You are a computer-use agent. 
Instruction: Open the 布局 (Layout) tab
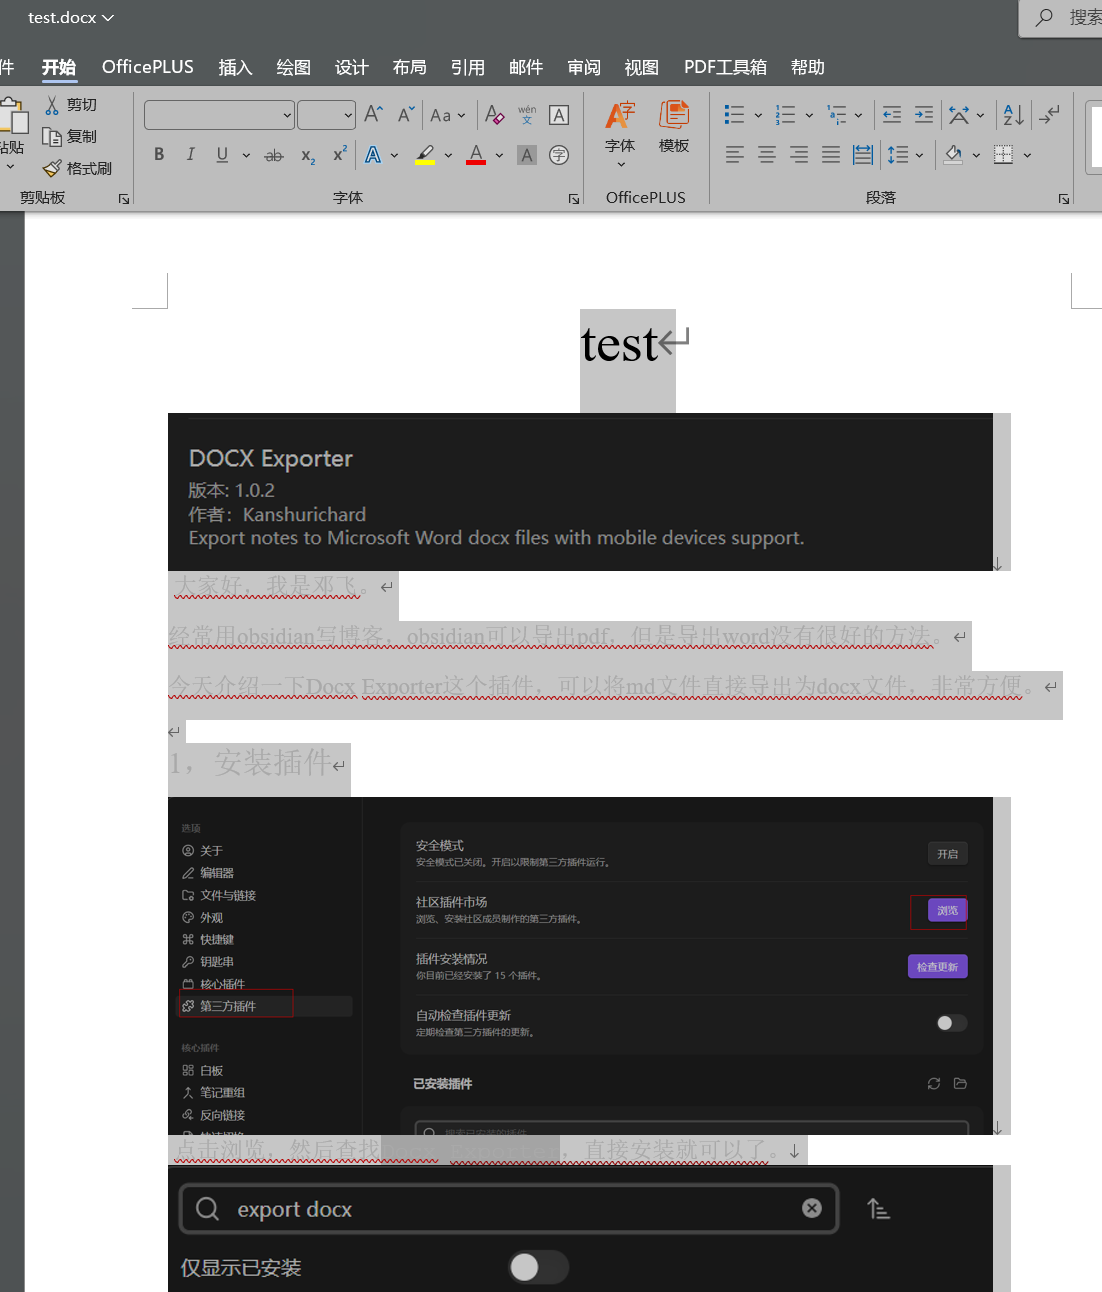click(x=409, y=67)
